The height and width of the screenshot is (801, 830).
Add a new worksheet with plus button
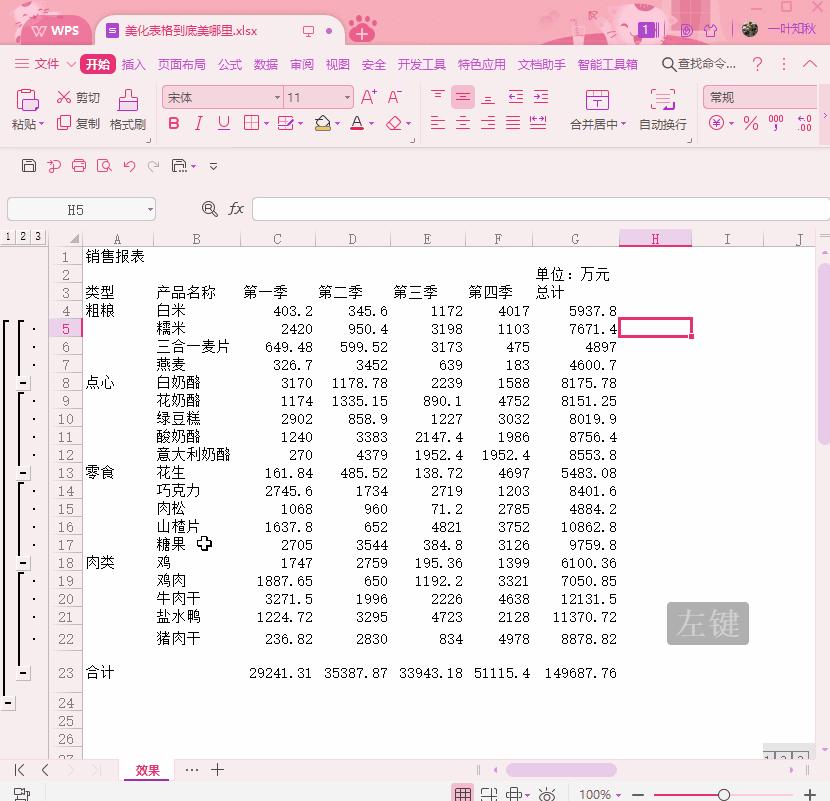tap(218, 770)
